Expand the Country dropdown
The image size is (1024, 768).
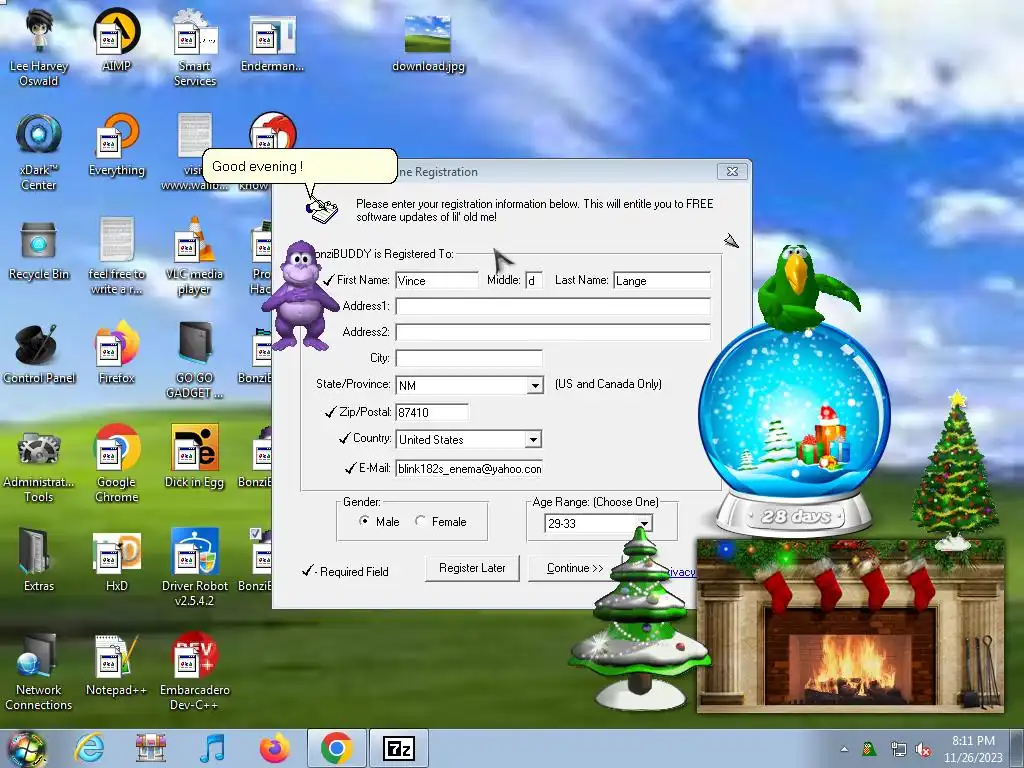click(534, 440)
